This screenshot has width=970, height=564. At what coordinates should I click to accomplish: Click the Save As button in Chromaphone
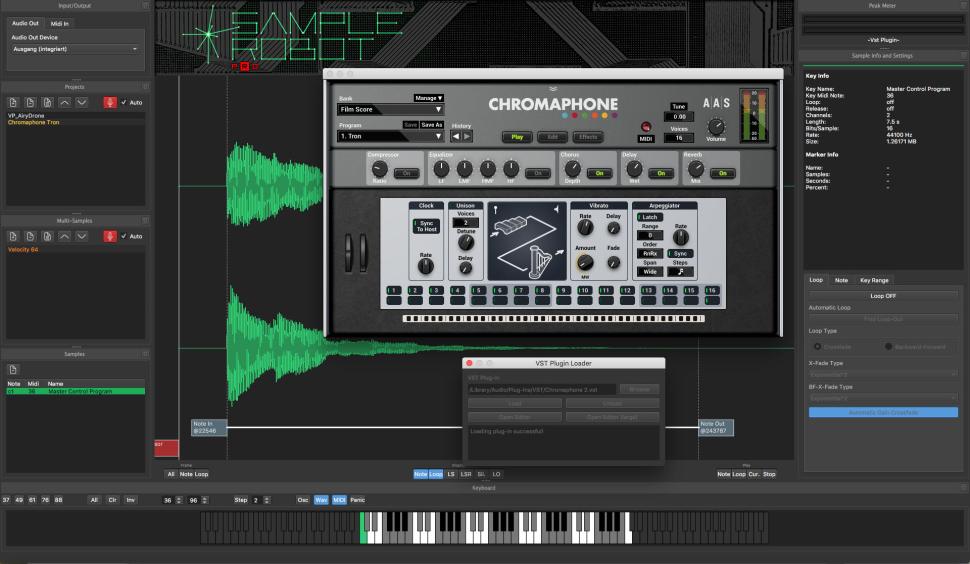coord(432,125)
